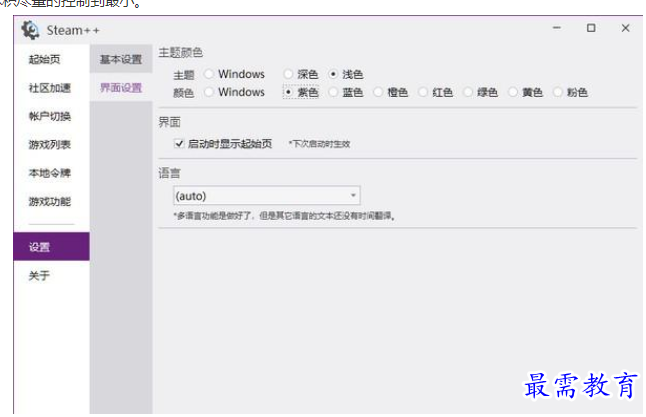Open the 关于 about page
The image size is (646, 417).
tap(40, 275)
